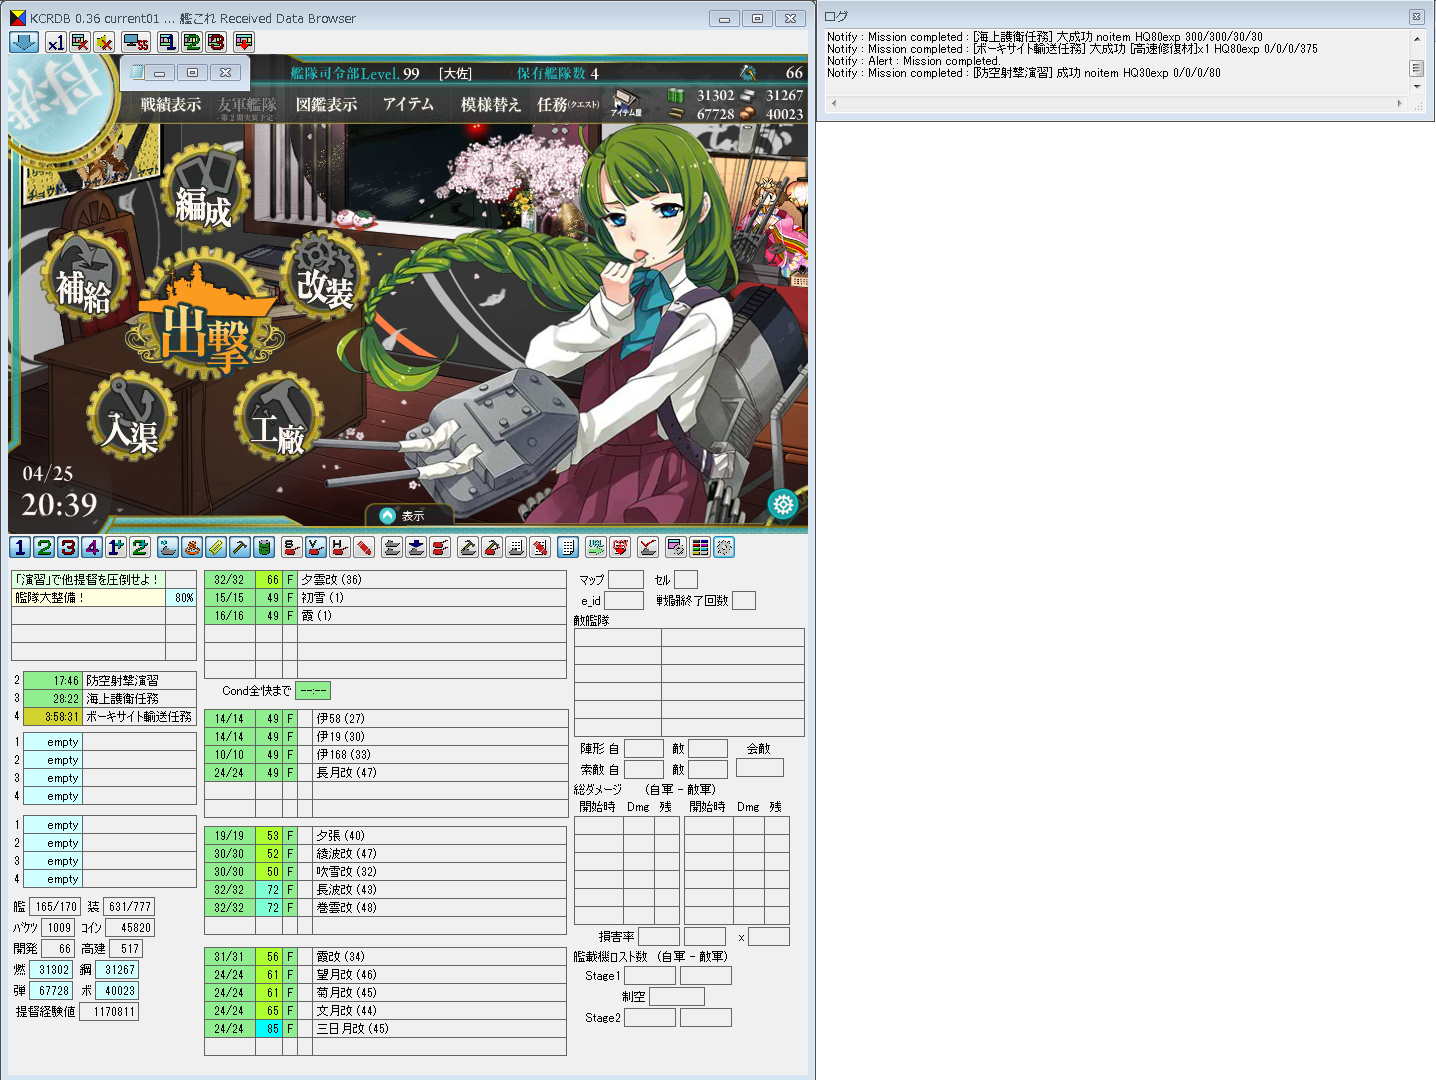Screen dimensions: 1436x1080
Task: Select window layout 1 in the top toolbar
Action: [167, 42]
